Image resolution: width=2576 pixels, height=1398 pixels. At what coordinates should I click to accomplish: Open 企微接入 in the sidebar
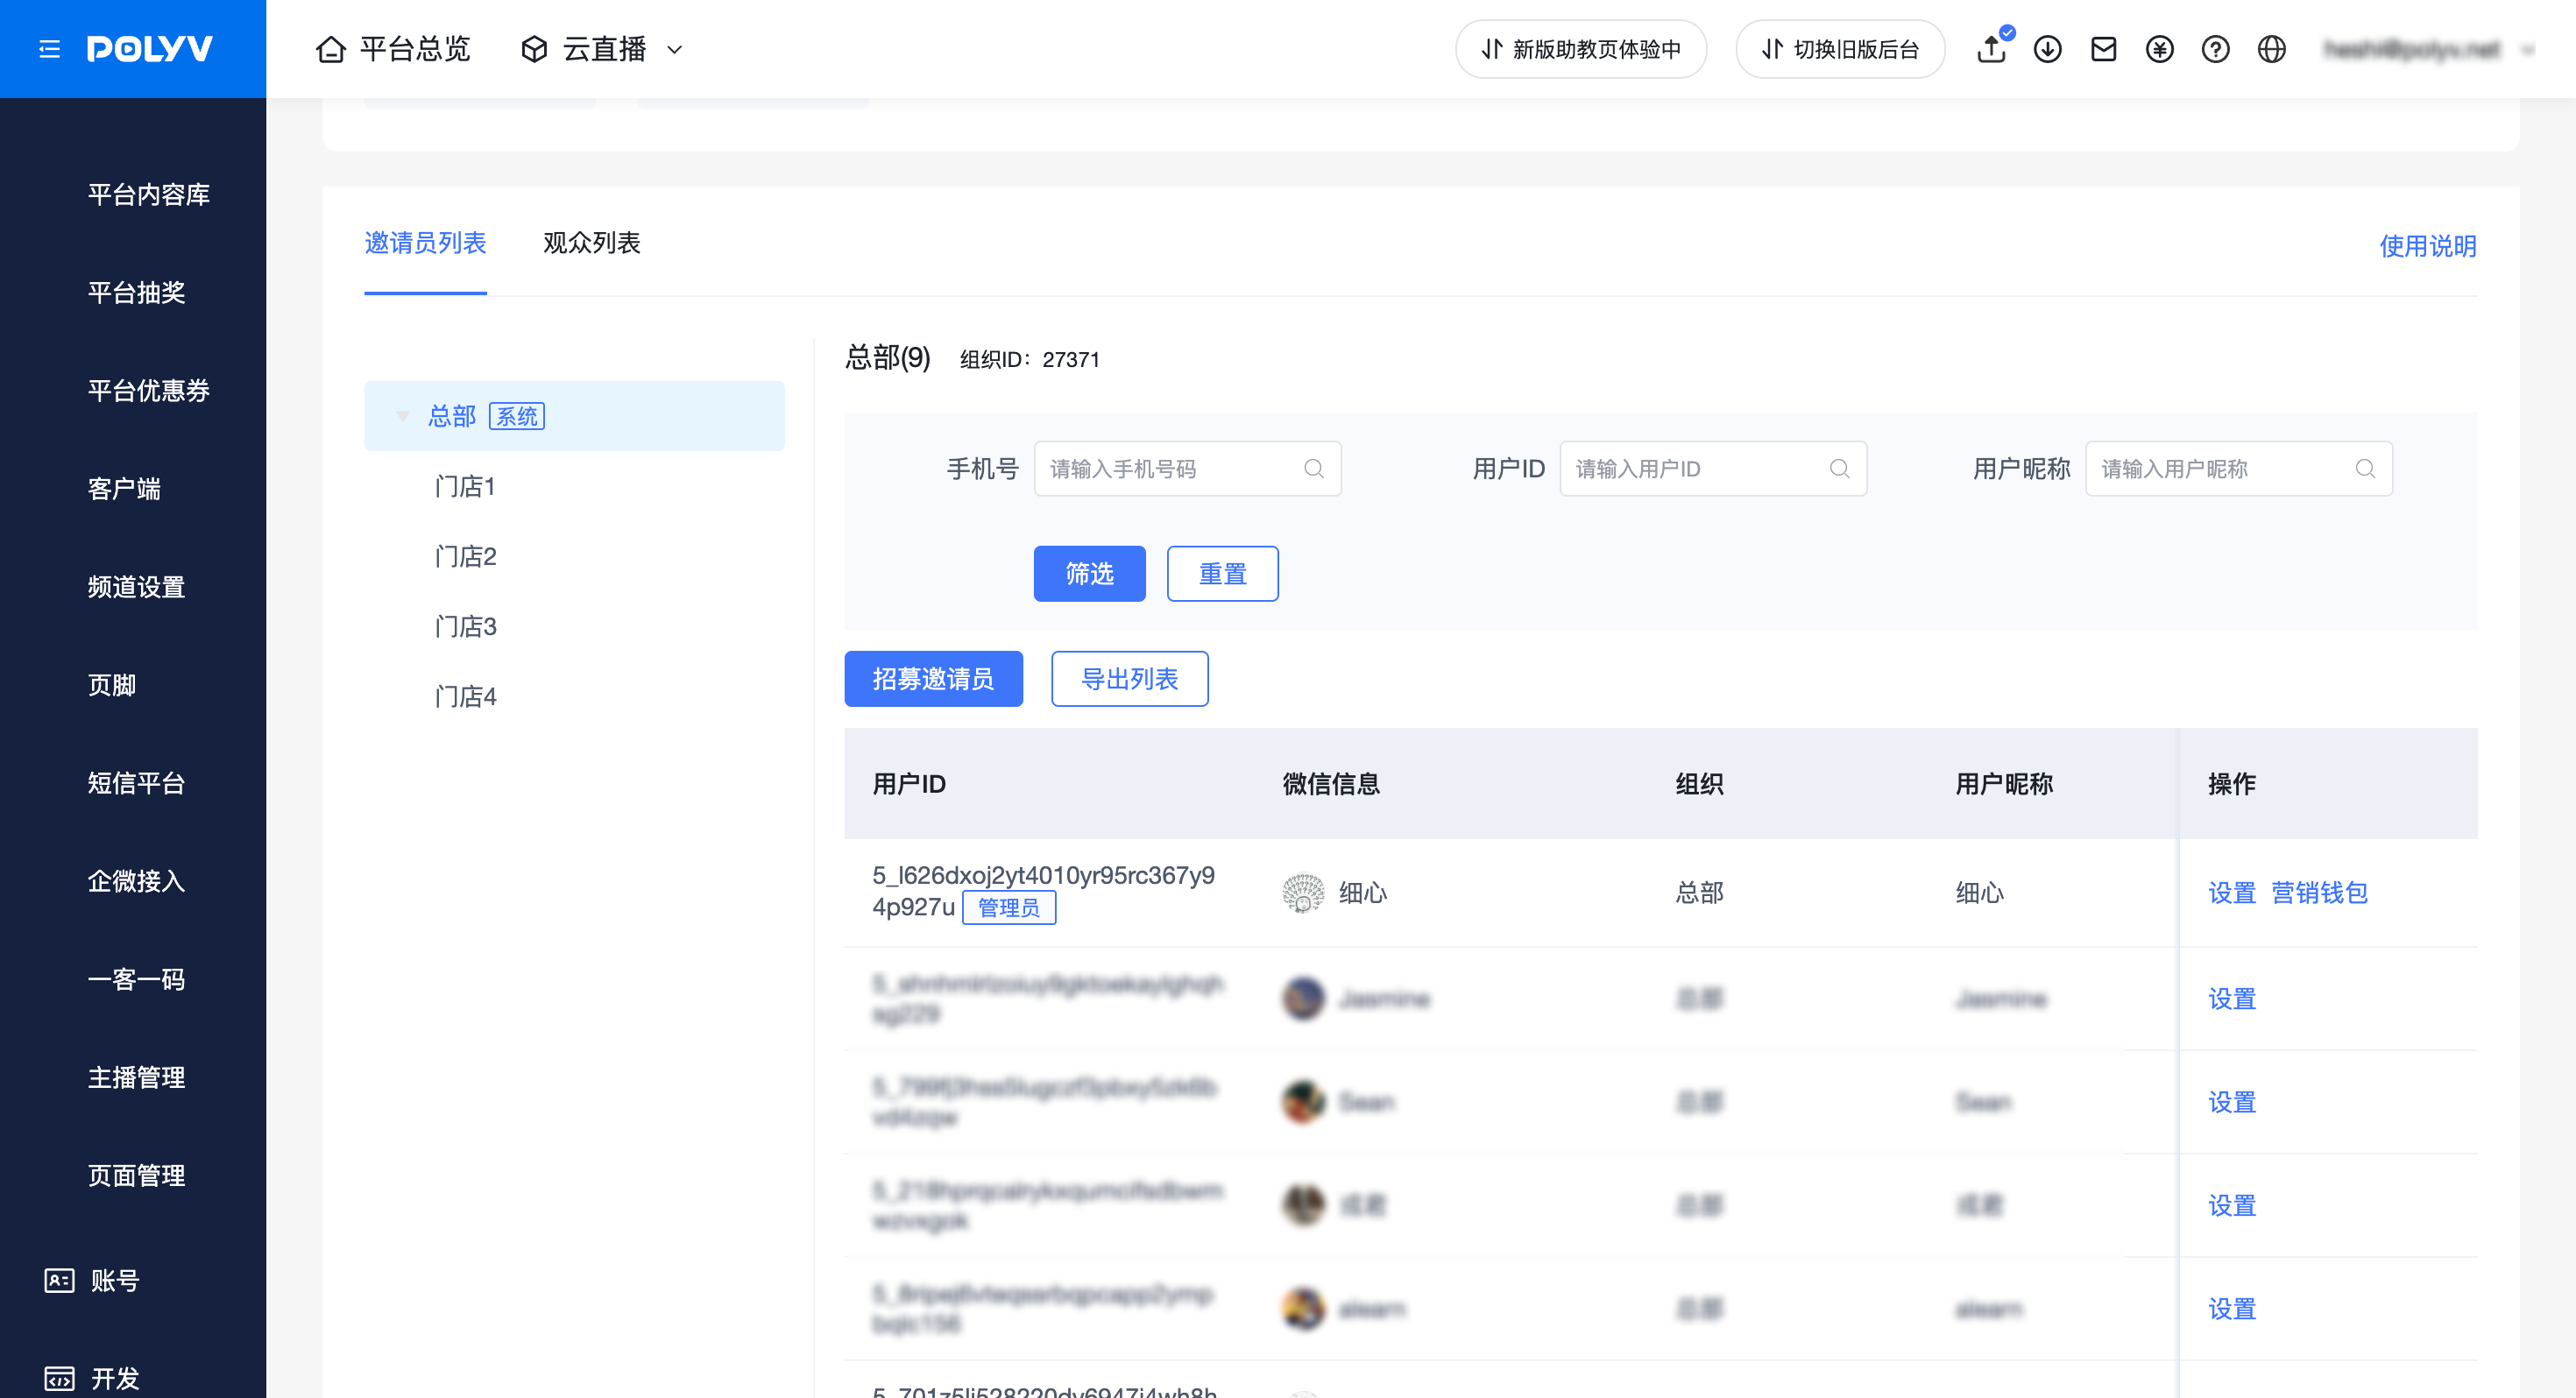pyautogui.click(x=137, y=880)
